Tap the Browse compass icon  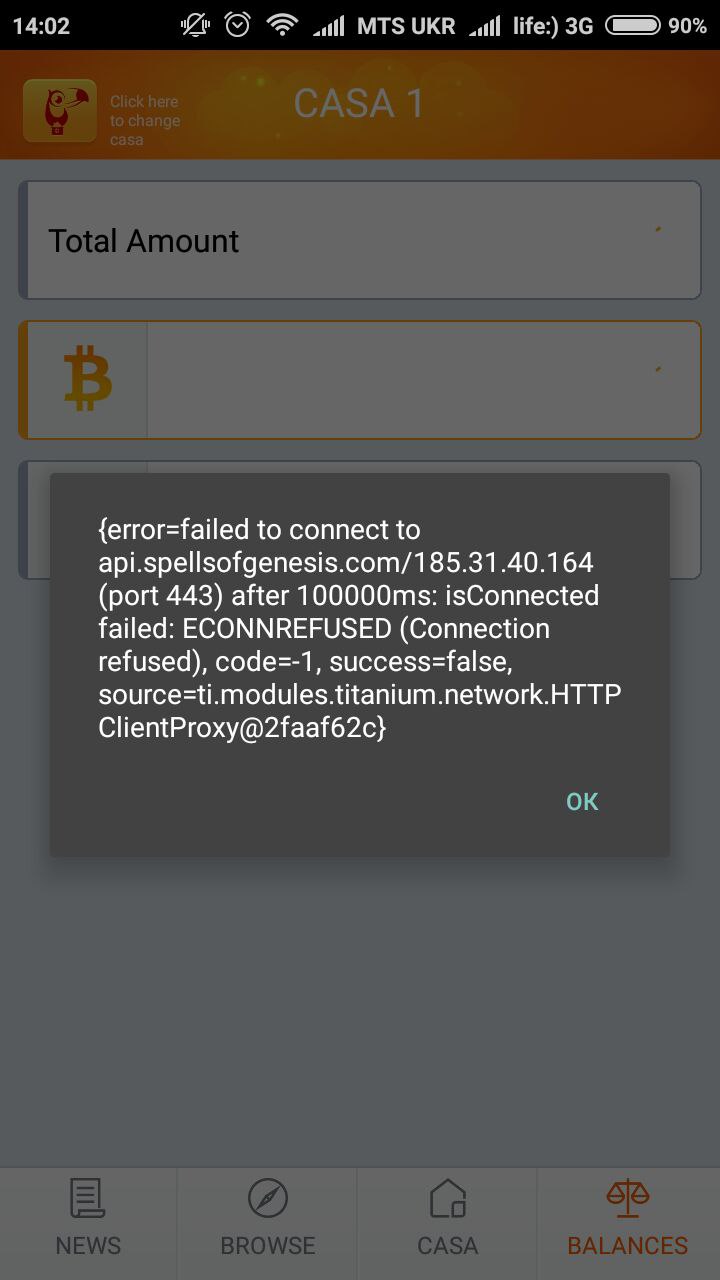(268, 1198)
